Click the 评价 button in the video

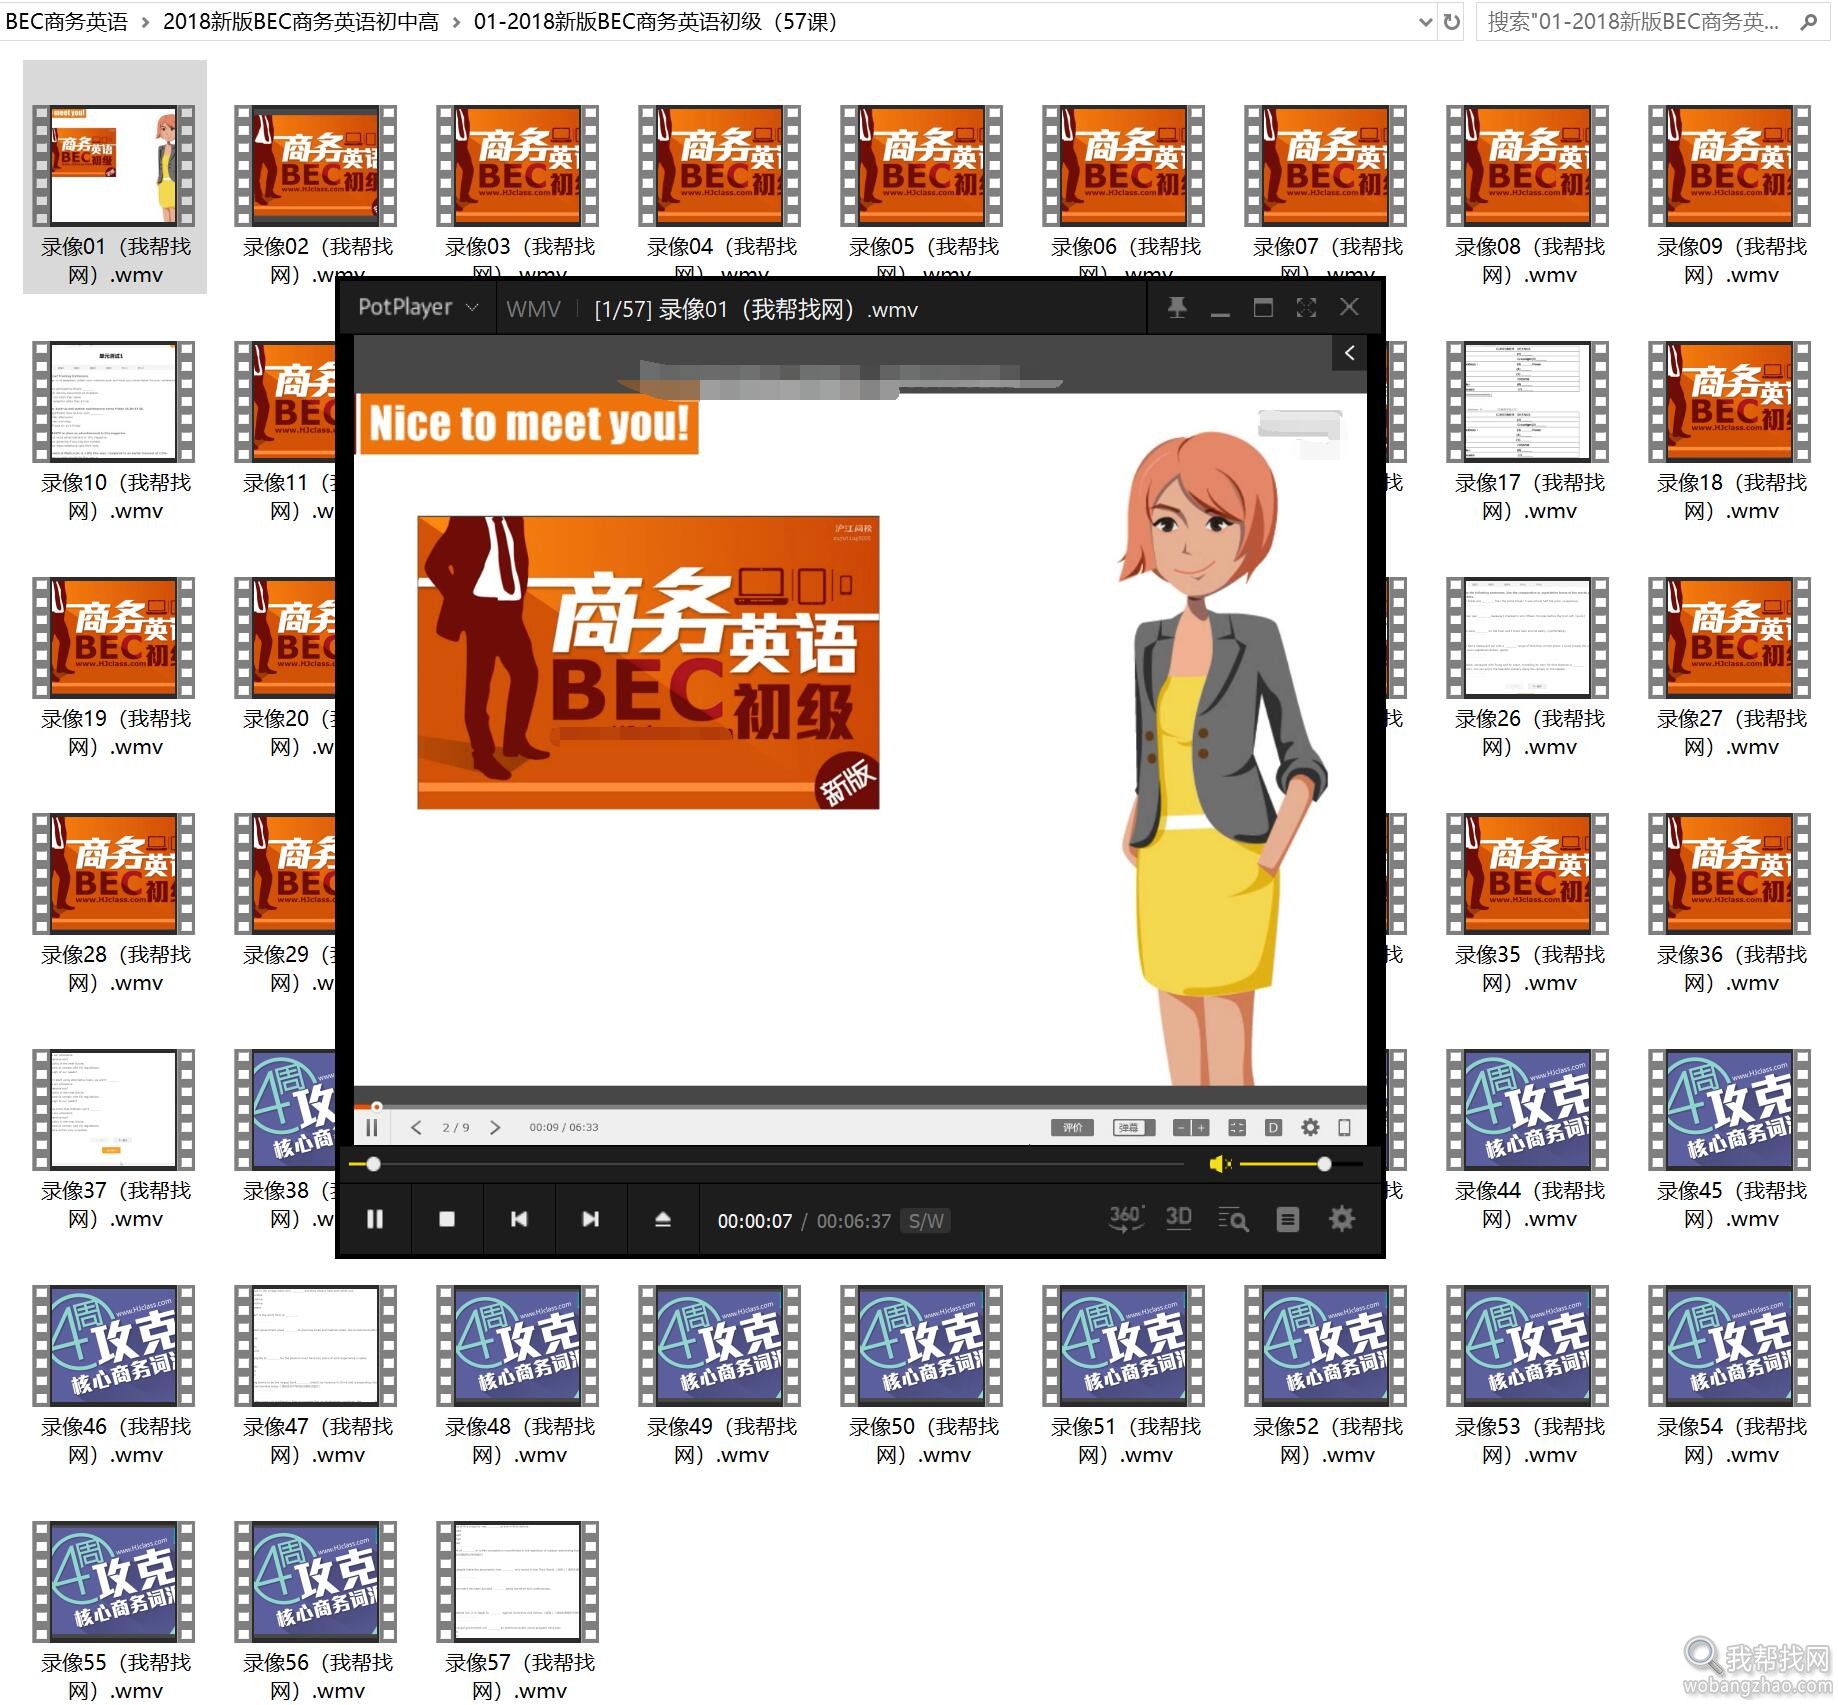click(x=1073, y=1127)
